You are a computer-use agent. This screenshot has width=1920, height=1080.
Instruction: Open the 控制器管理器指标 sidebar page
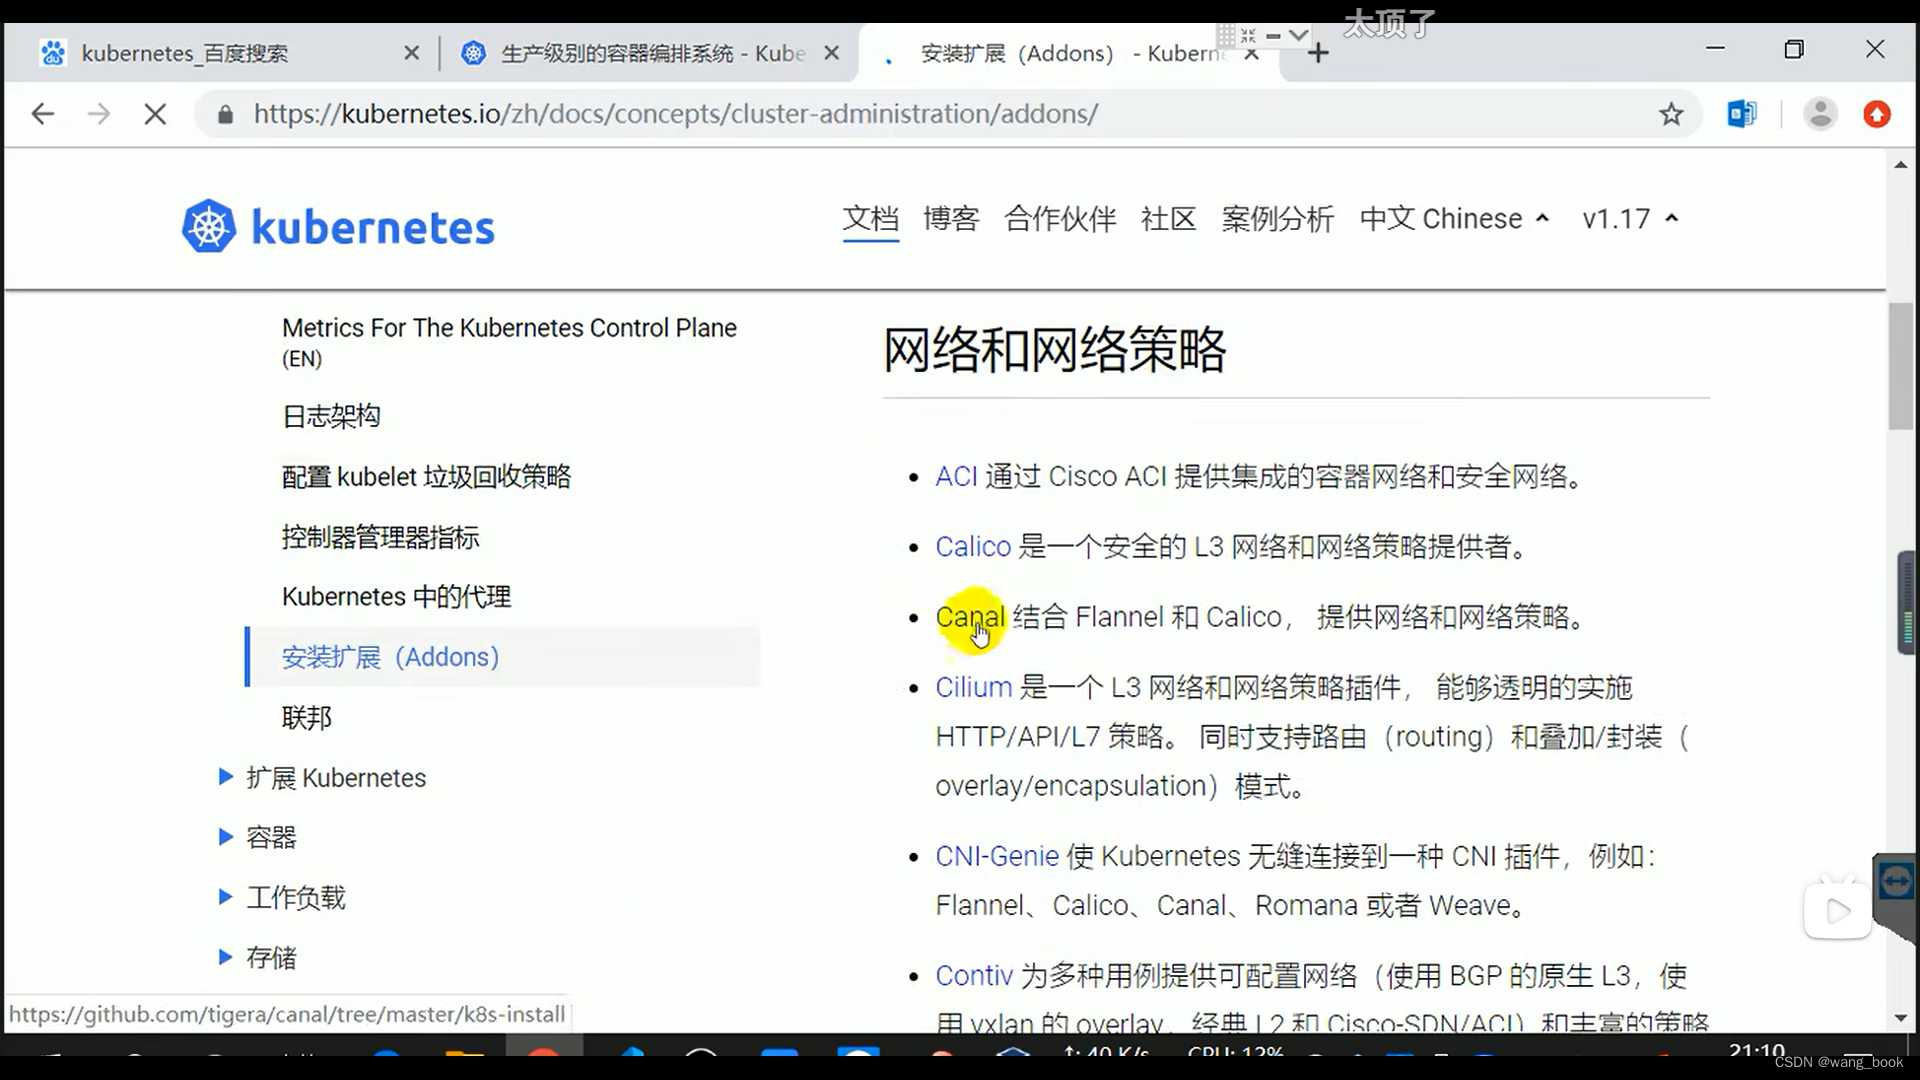pos(380,537)
